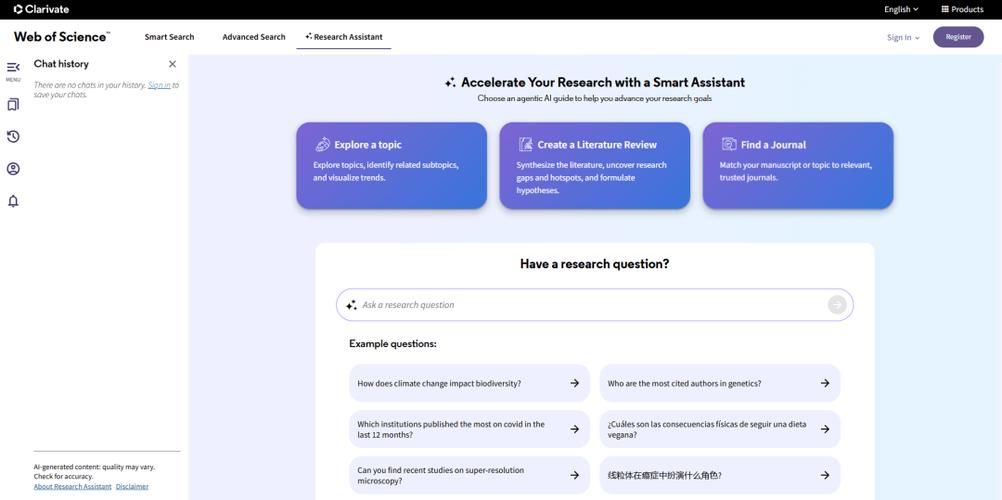Click the Literature Review card icon
The image size is (1002, 500).
click(525, 145)
